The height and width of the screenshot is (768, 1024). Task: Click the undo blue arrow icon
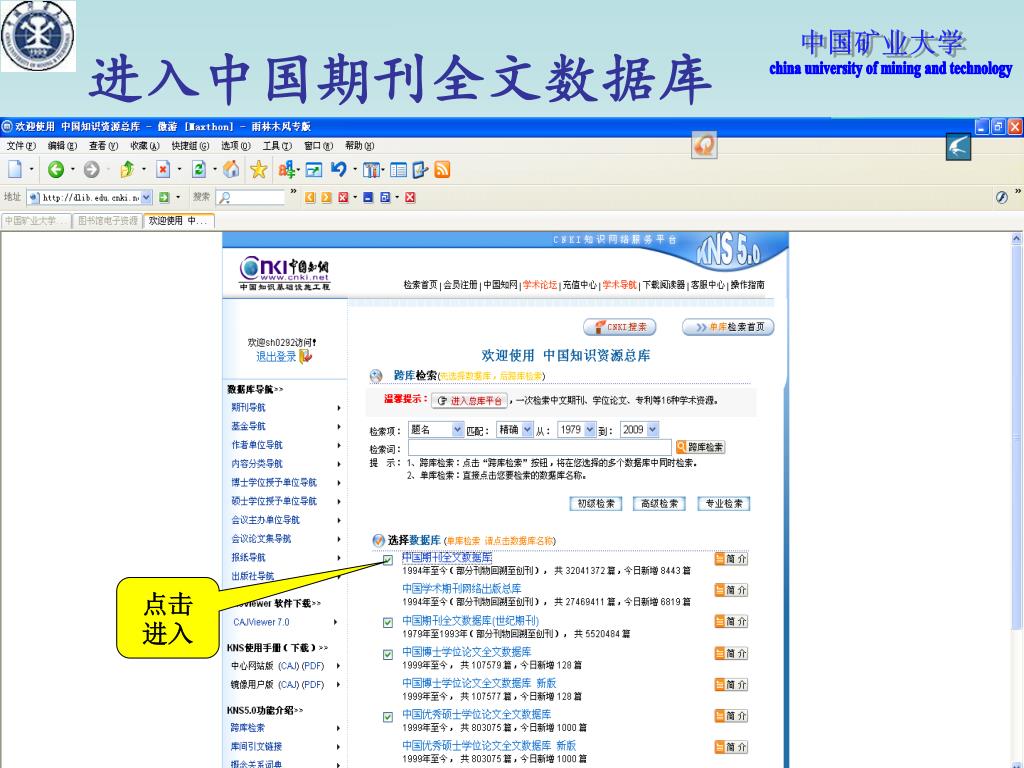[338, 170]
